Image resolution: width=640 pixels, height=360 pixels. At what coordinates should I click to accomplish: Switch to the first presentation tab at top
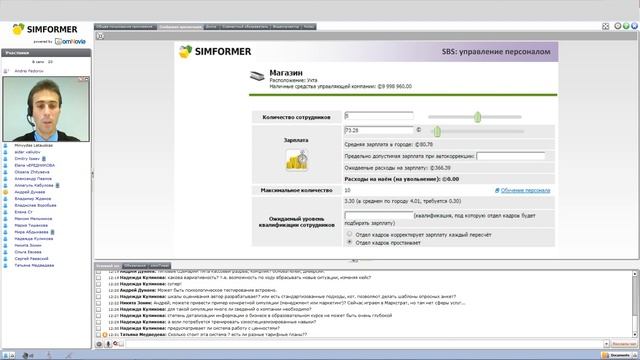(x=125, y=27)
